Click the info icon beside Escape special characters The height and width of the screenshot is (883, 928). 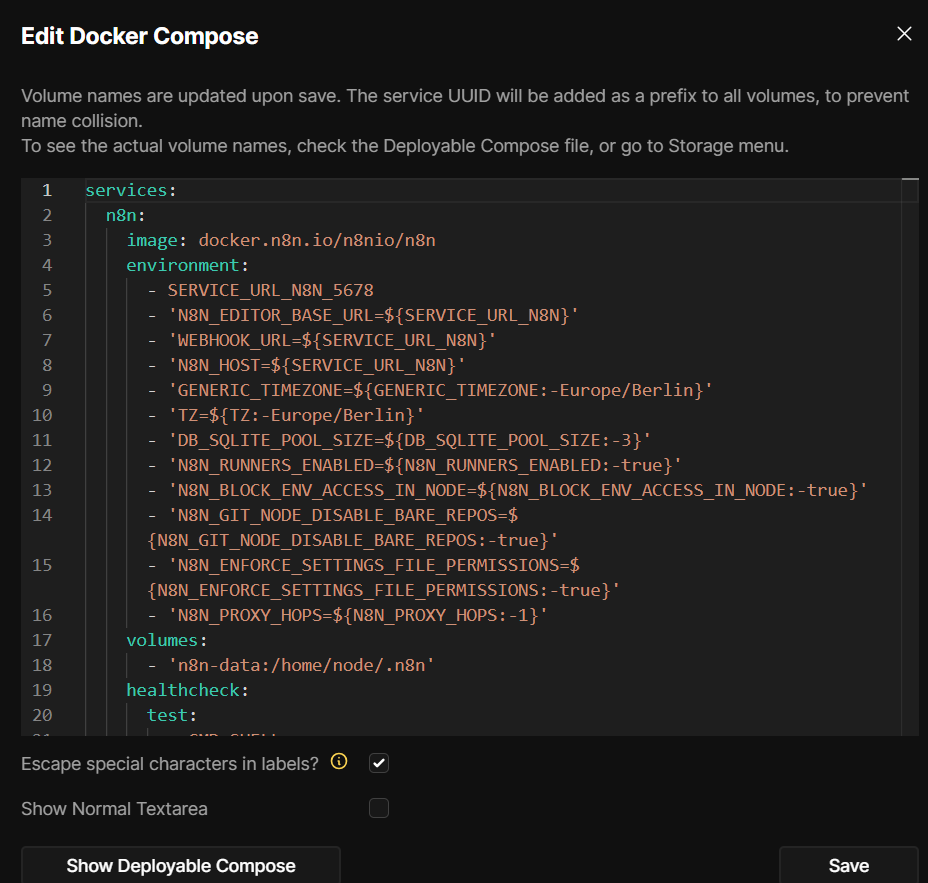(339, 763)
